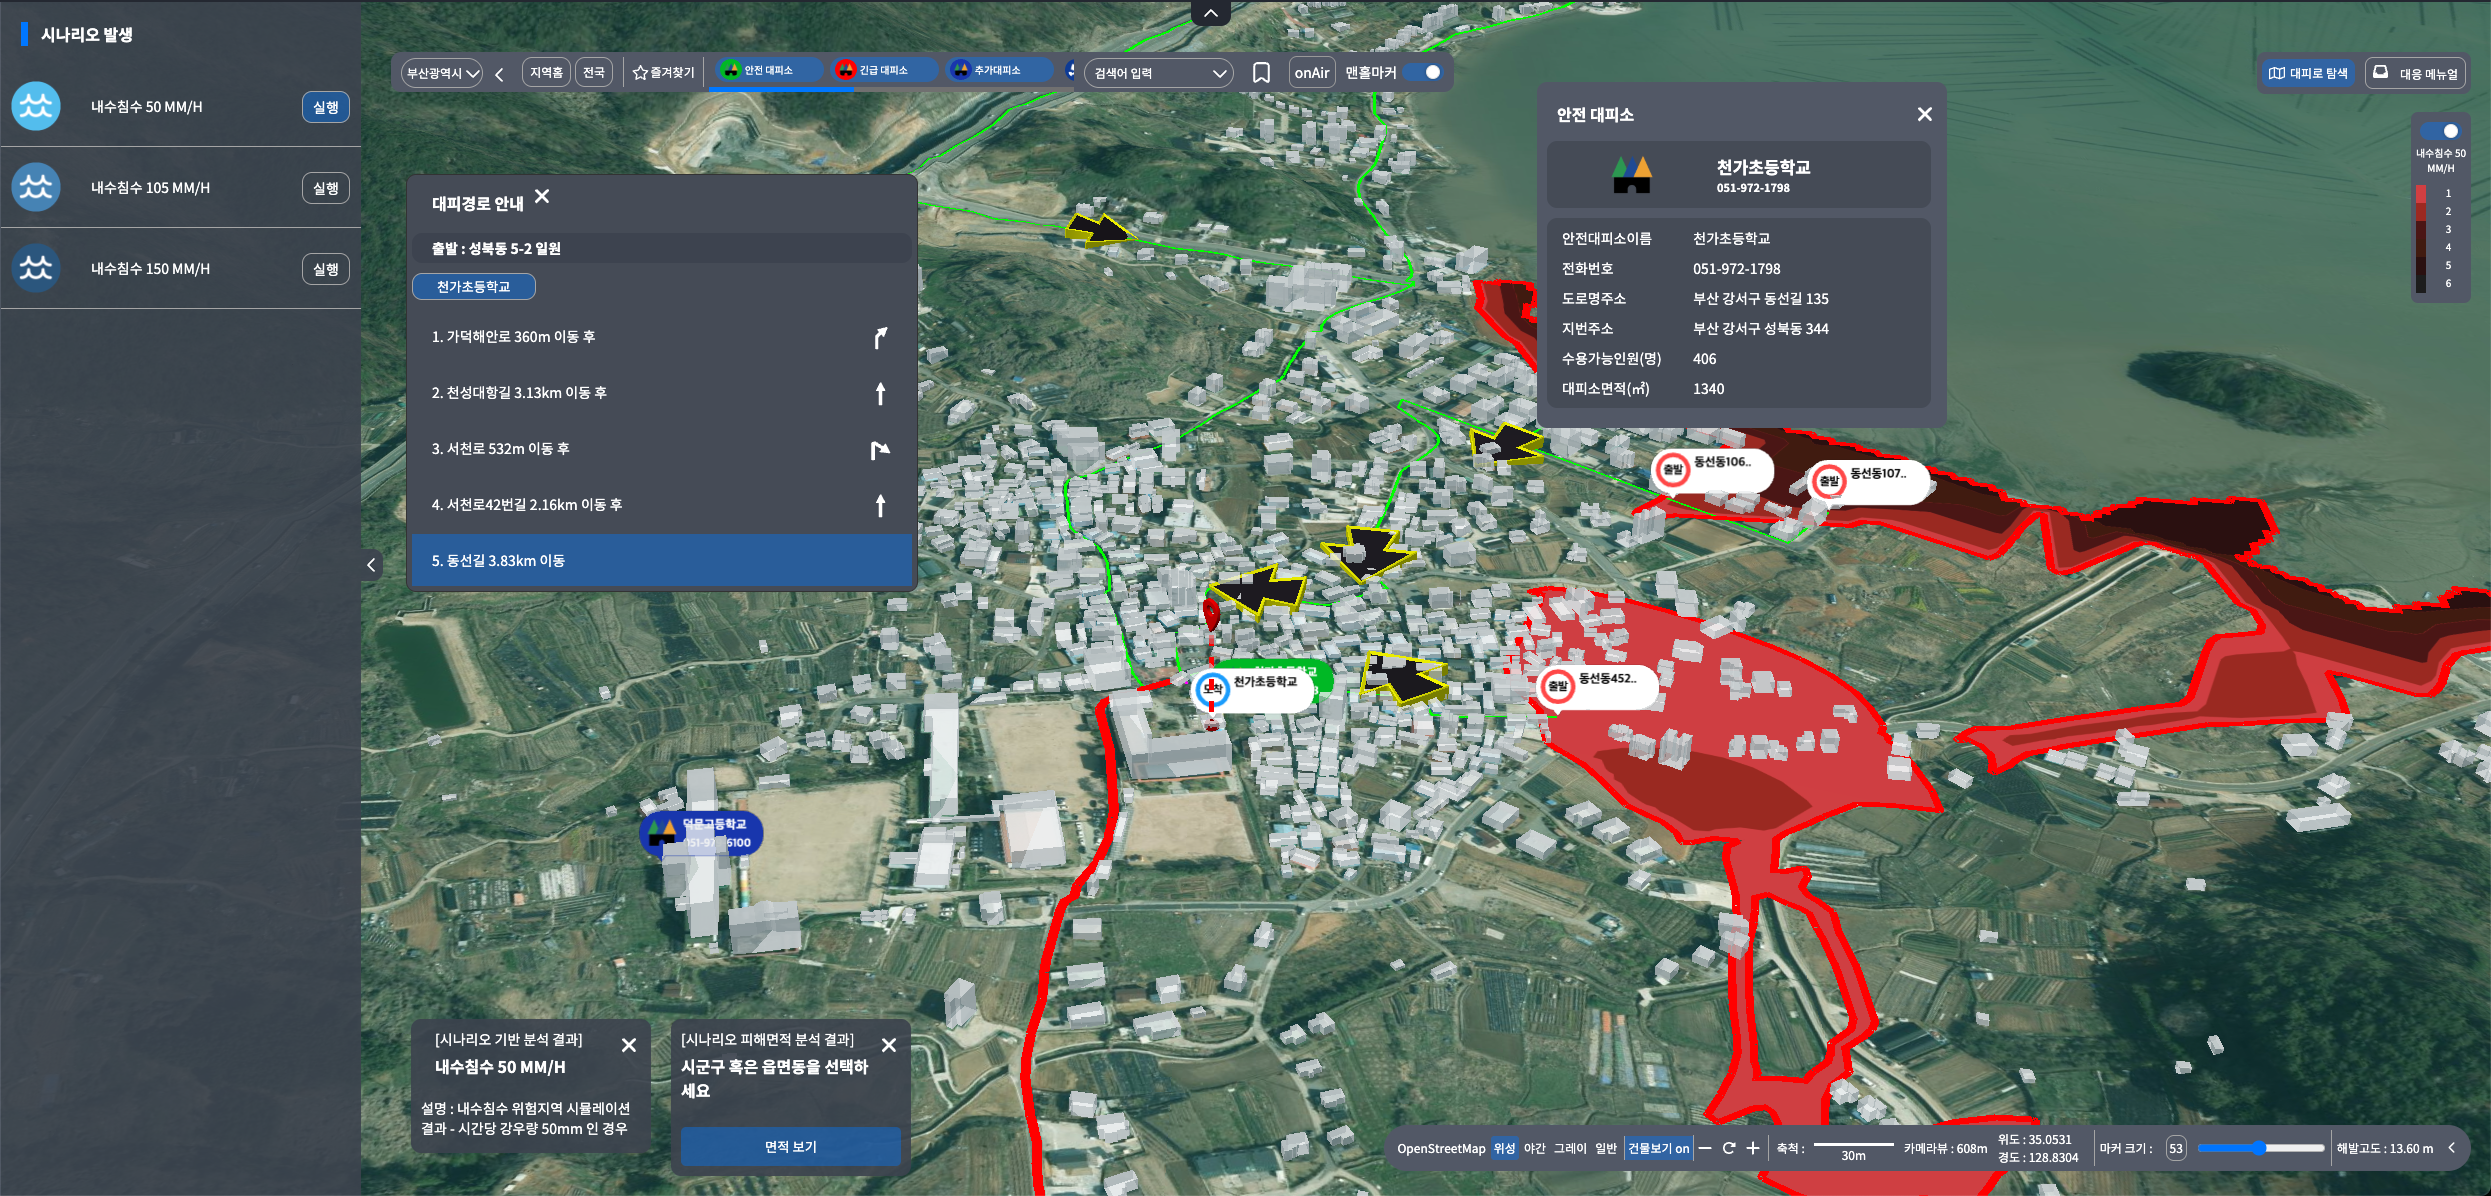Zoom out with the minus icon

pos(1705,1148)
